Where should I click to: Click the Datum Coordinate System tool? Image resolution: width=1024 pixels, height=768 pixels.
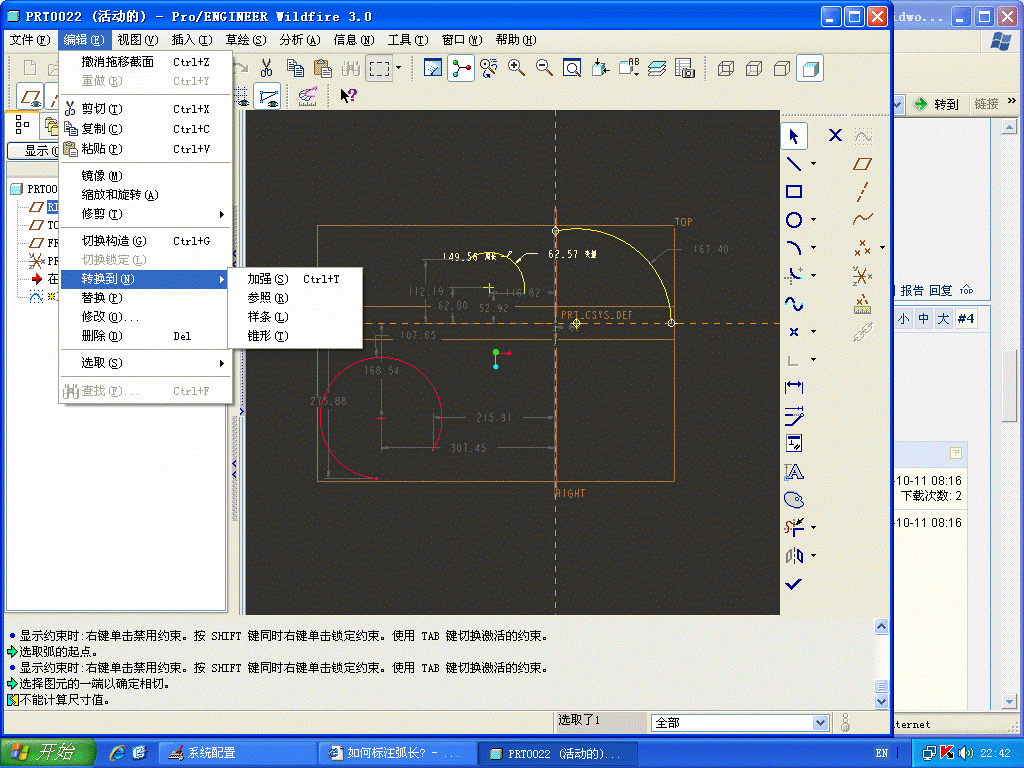point(863,276)
